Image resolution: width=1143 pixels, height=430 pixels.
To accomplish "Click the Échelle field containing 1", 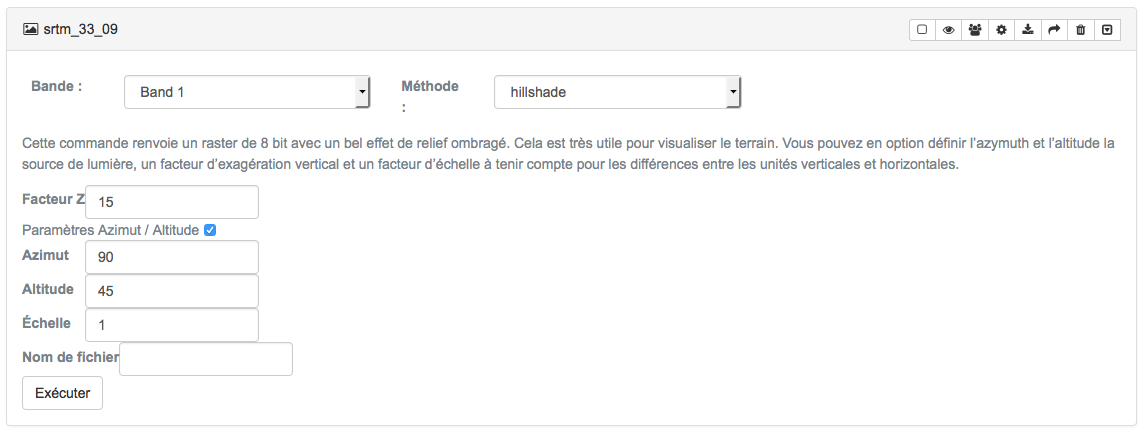I will 172,325.
